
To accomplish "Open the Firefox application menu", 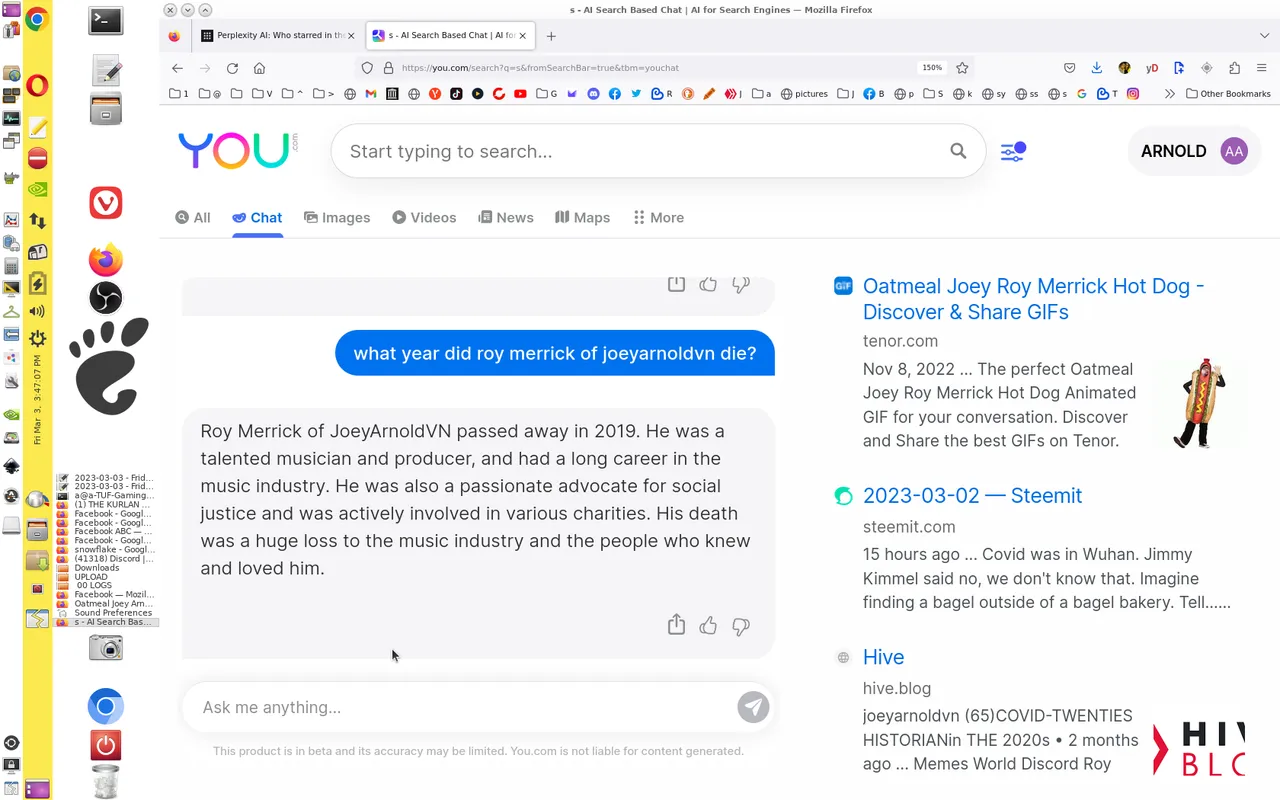I will pyautogui.click(x=1262, y=68).
